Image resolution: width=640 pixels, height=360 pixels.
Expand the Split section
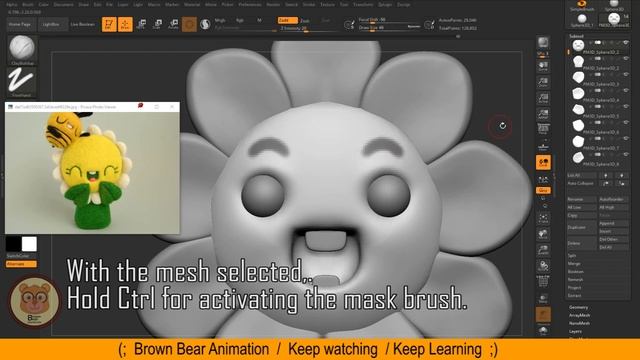click(572, 256)
